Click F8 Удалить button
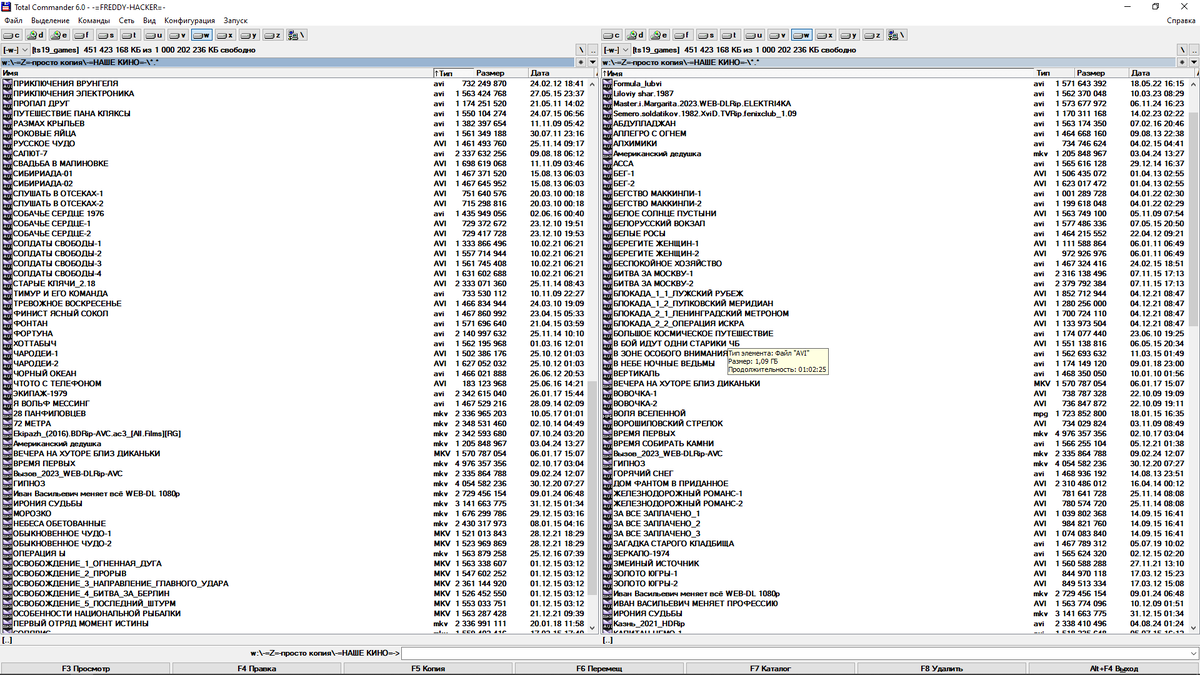 [x=941, y=668]
